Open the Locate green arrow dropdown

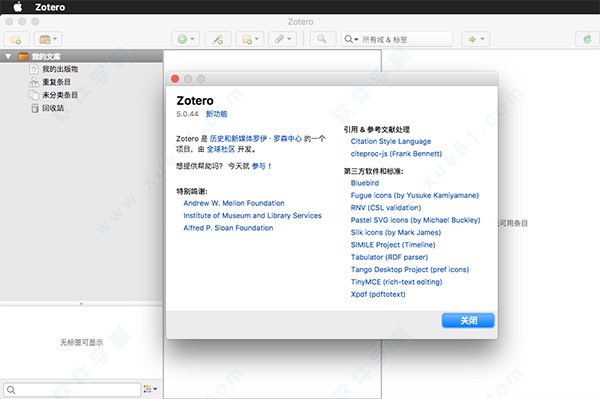[x=476, y=39]
